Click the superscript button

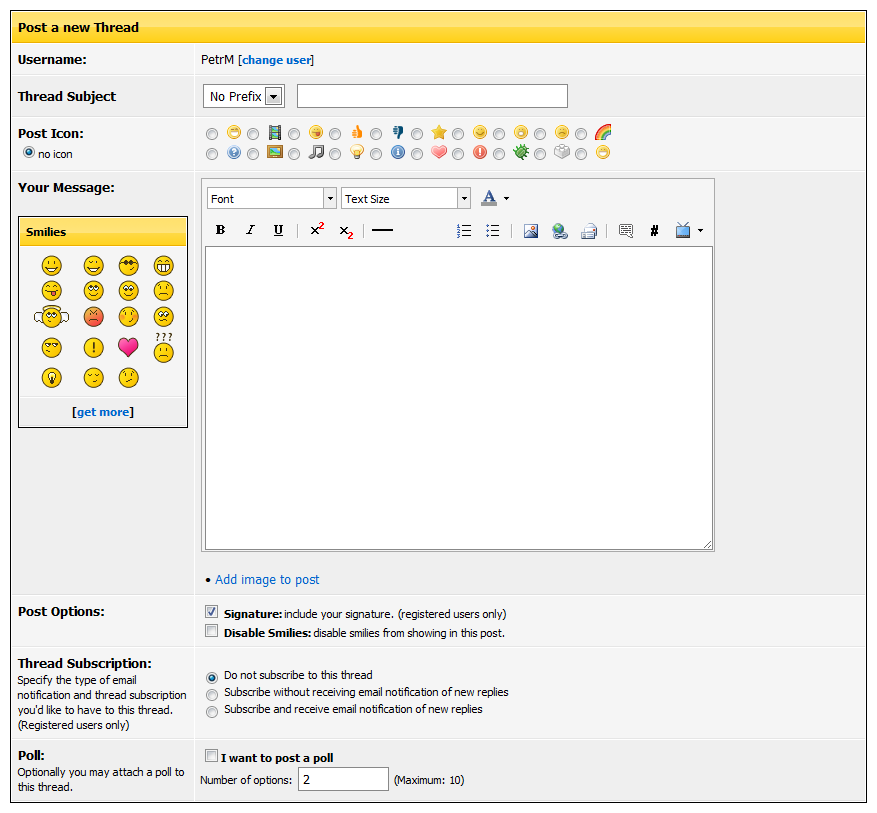click(x=317, y=230)
